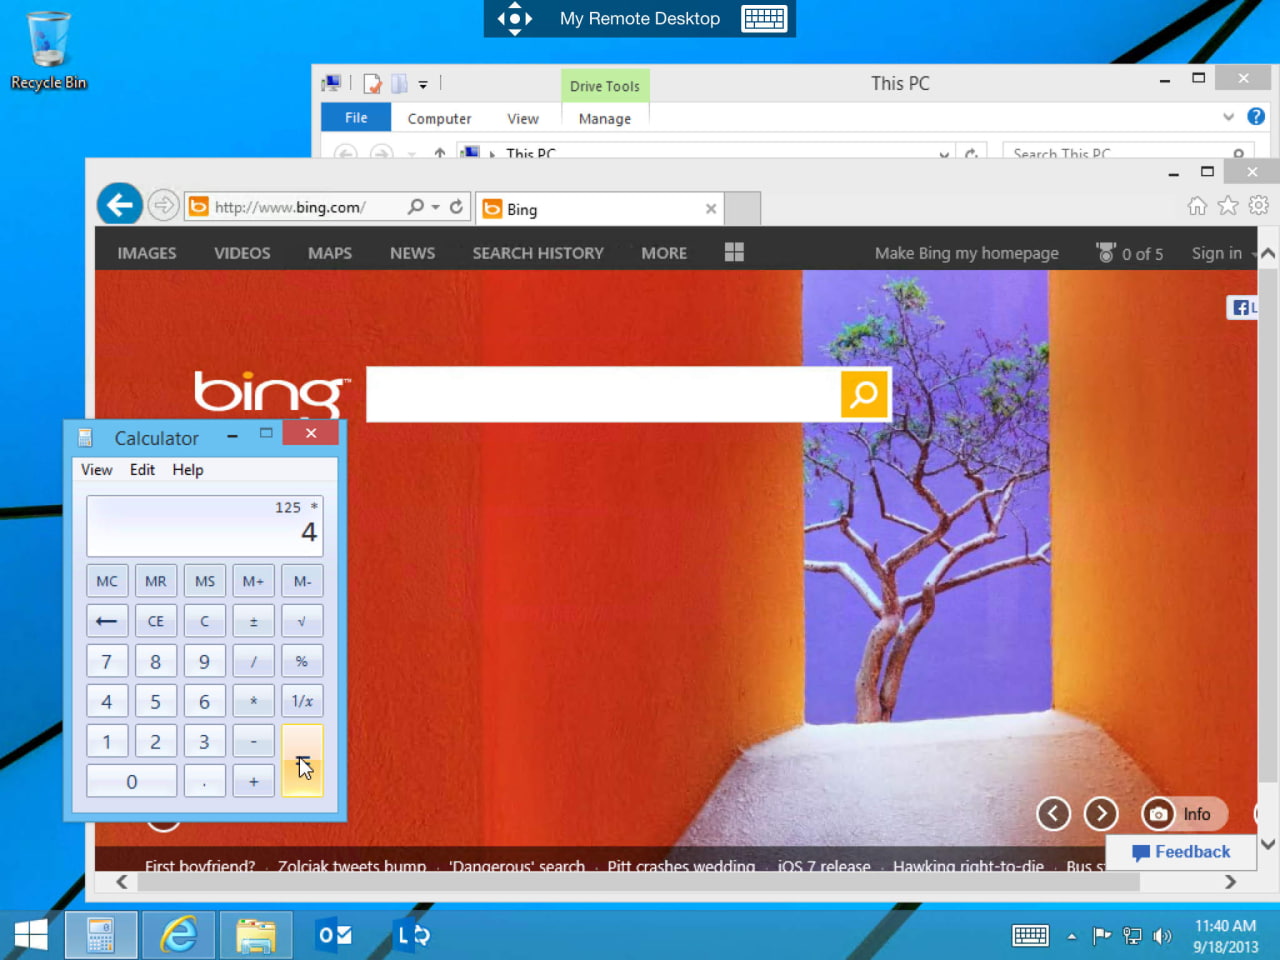The image size is (1280, 960).
Task: Open address bar search dropdown arrow
Action: 435,207
